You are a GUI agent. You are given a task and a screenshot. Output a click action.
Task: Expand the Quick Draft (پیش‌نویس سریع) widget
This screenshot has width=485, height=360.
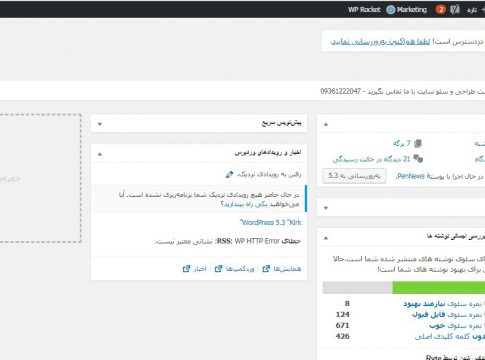[x=100, y=124]
